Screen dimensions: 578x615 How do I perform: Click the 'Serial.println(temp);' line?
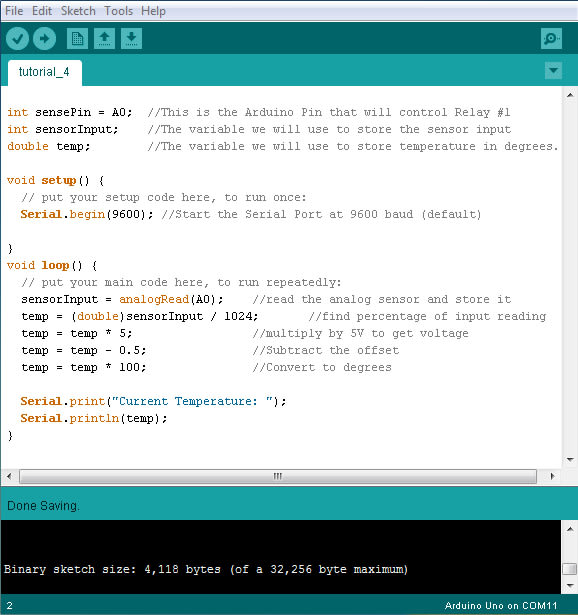[x=94, y=418]
